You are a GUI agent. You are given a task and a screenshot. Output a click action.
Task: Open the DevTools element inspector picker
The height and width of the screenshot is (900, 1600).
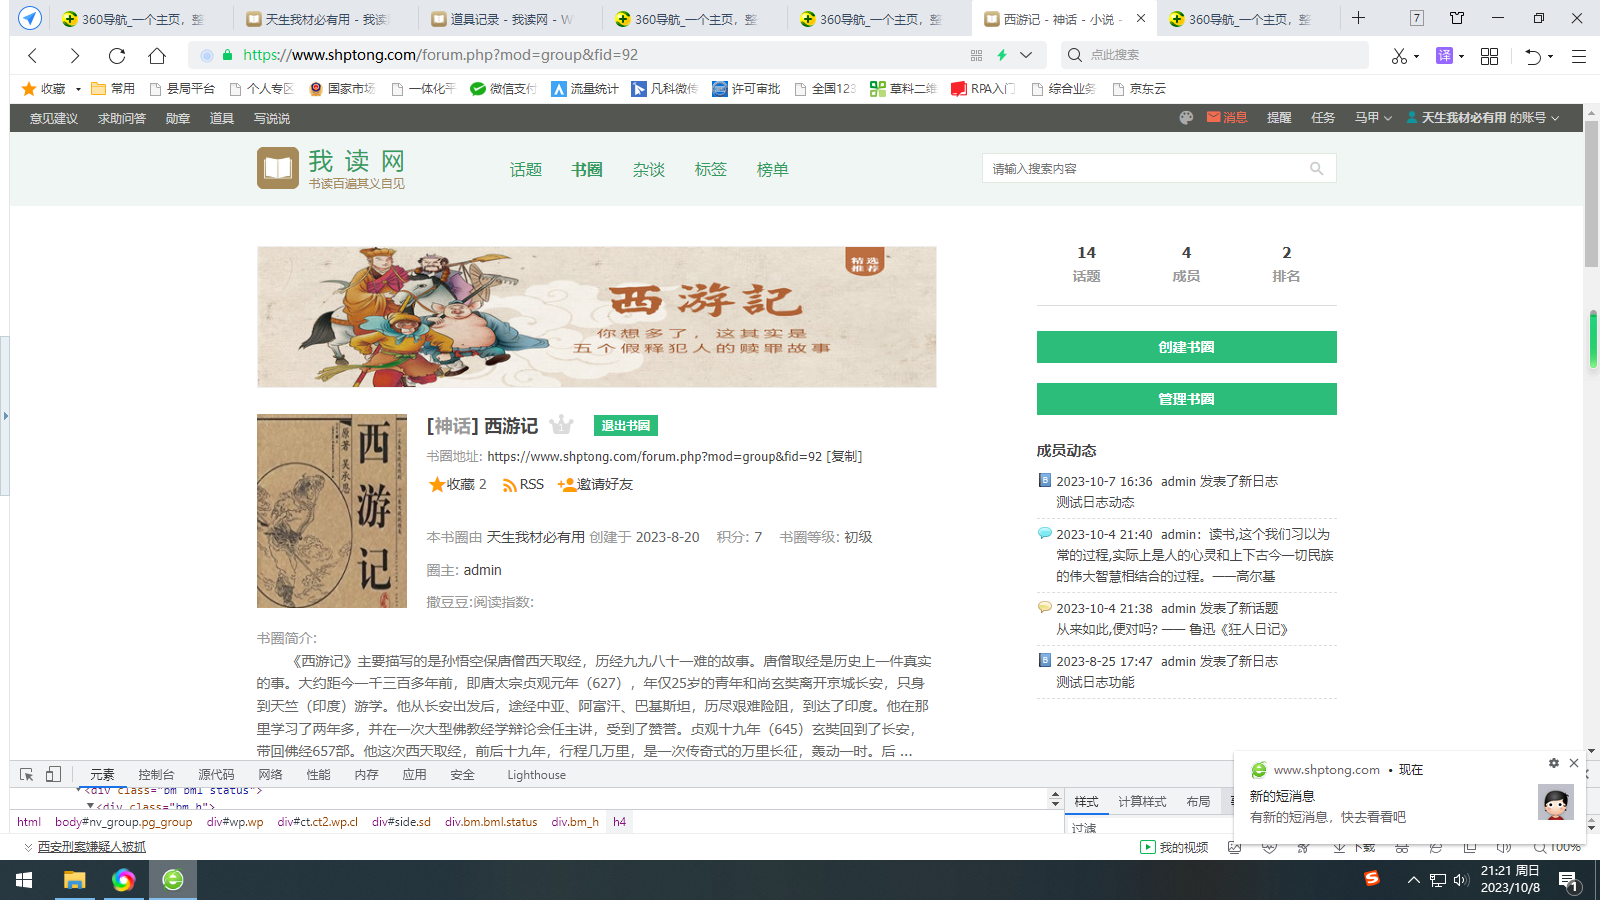(27, 775)
